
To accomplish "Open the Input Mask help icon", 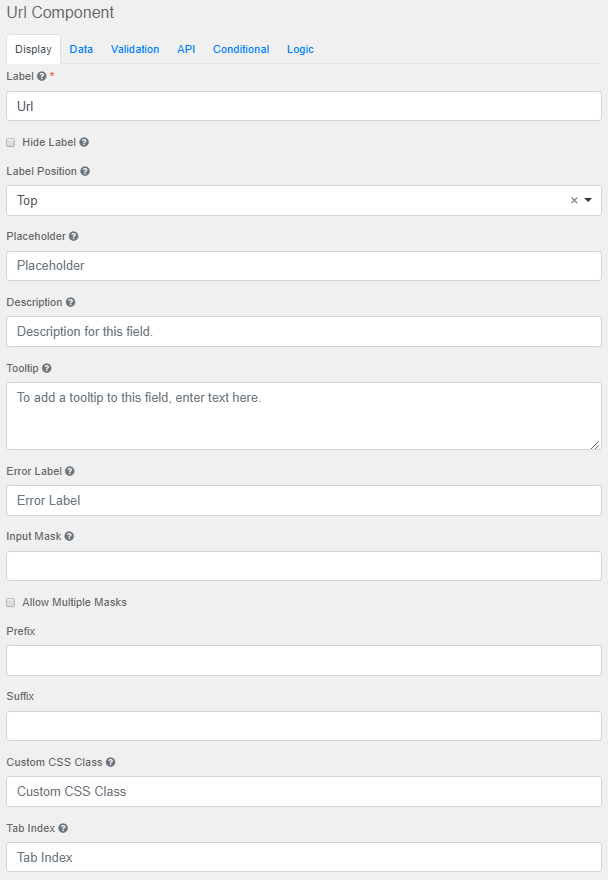I will 67,536.
